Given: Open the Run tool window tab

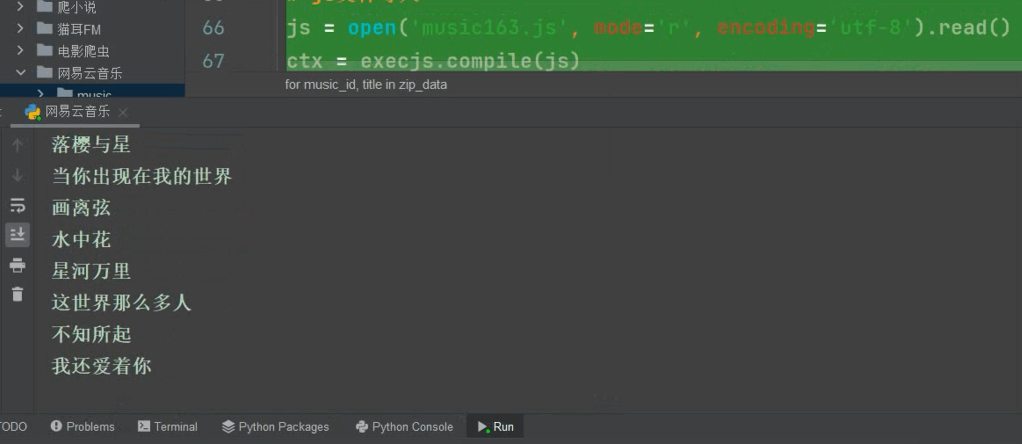Looking at the screenshot, I should (x=495, y=426).
